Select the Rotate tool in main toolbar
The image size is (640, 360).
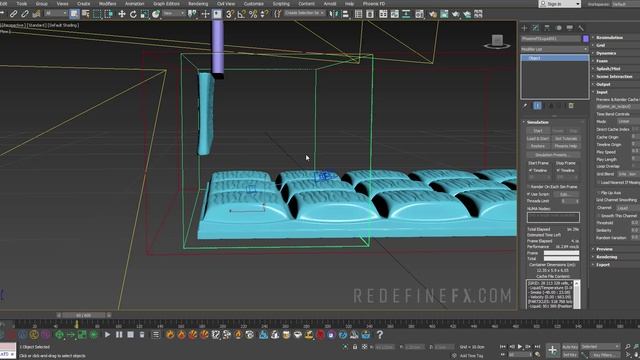click(133, 14)
